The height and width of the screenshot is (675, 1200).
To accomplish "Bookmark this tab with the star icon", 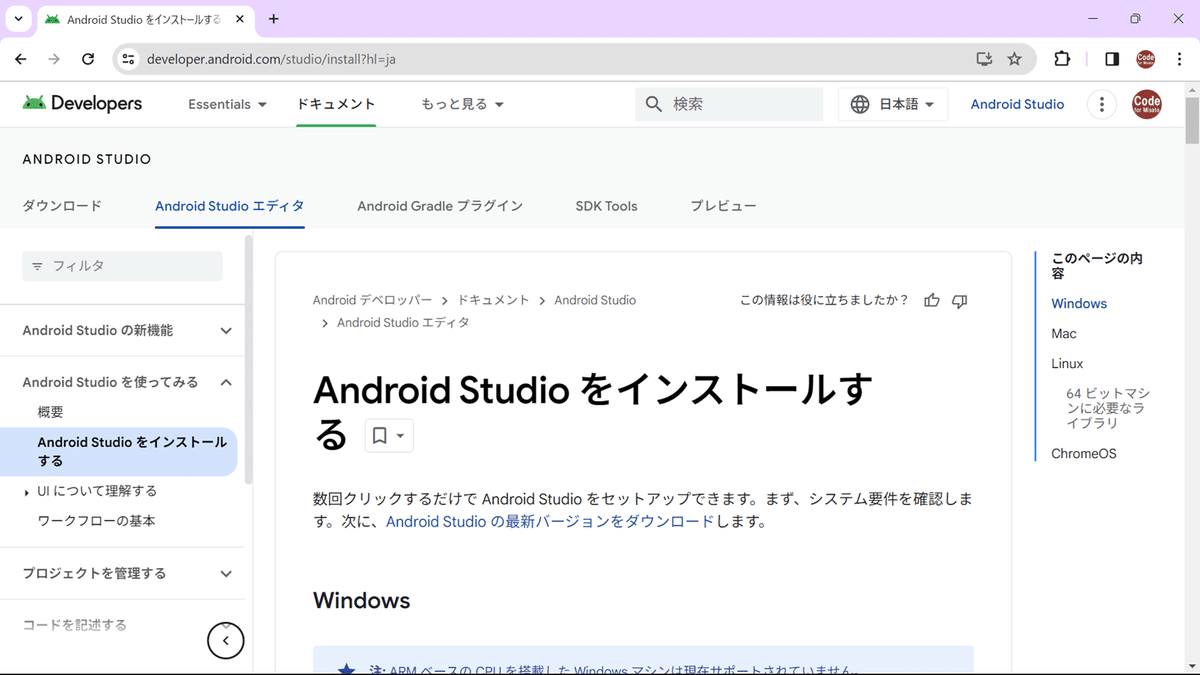I will (1014, 59).
